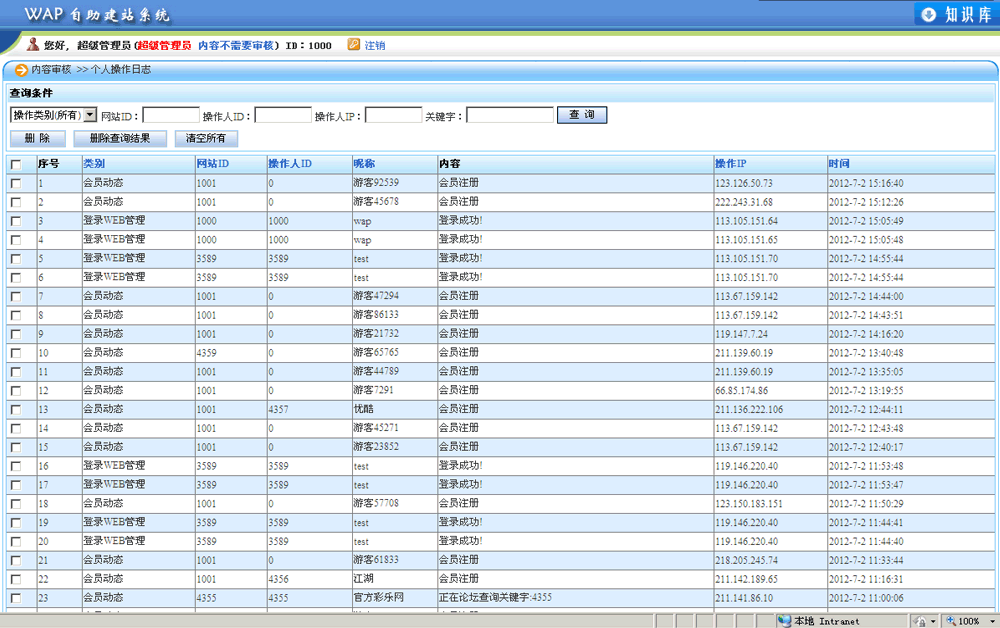
Task: Sort by the 昵称 column header
Action: tap(364, 164)
